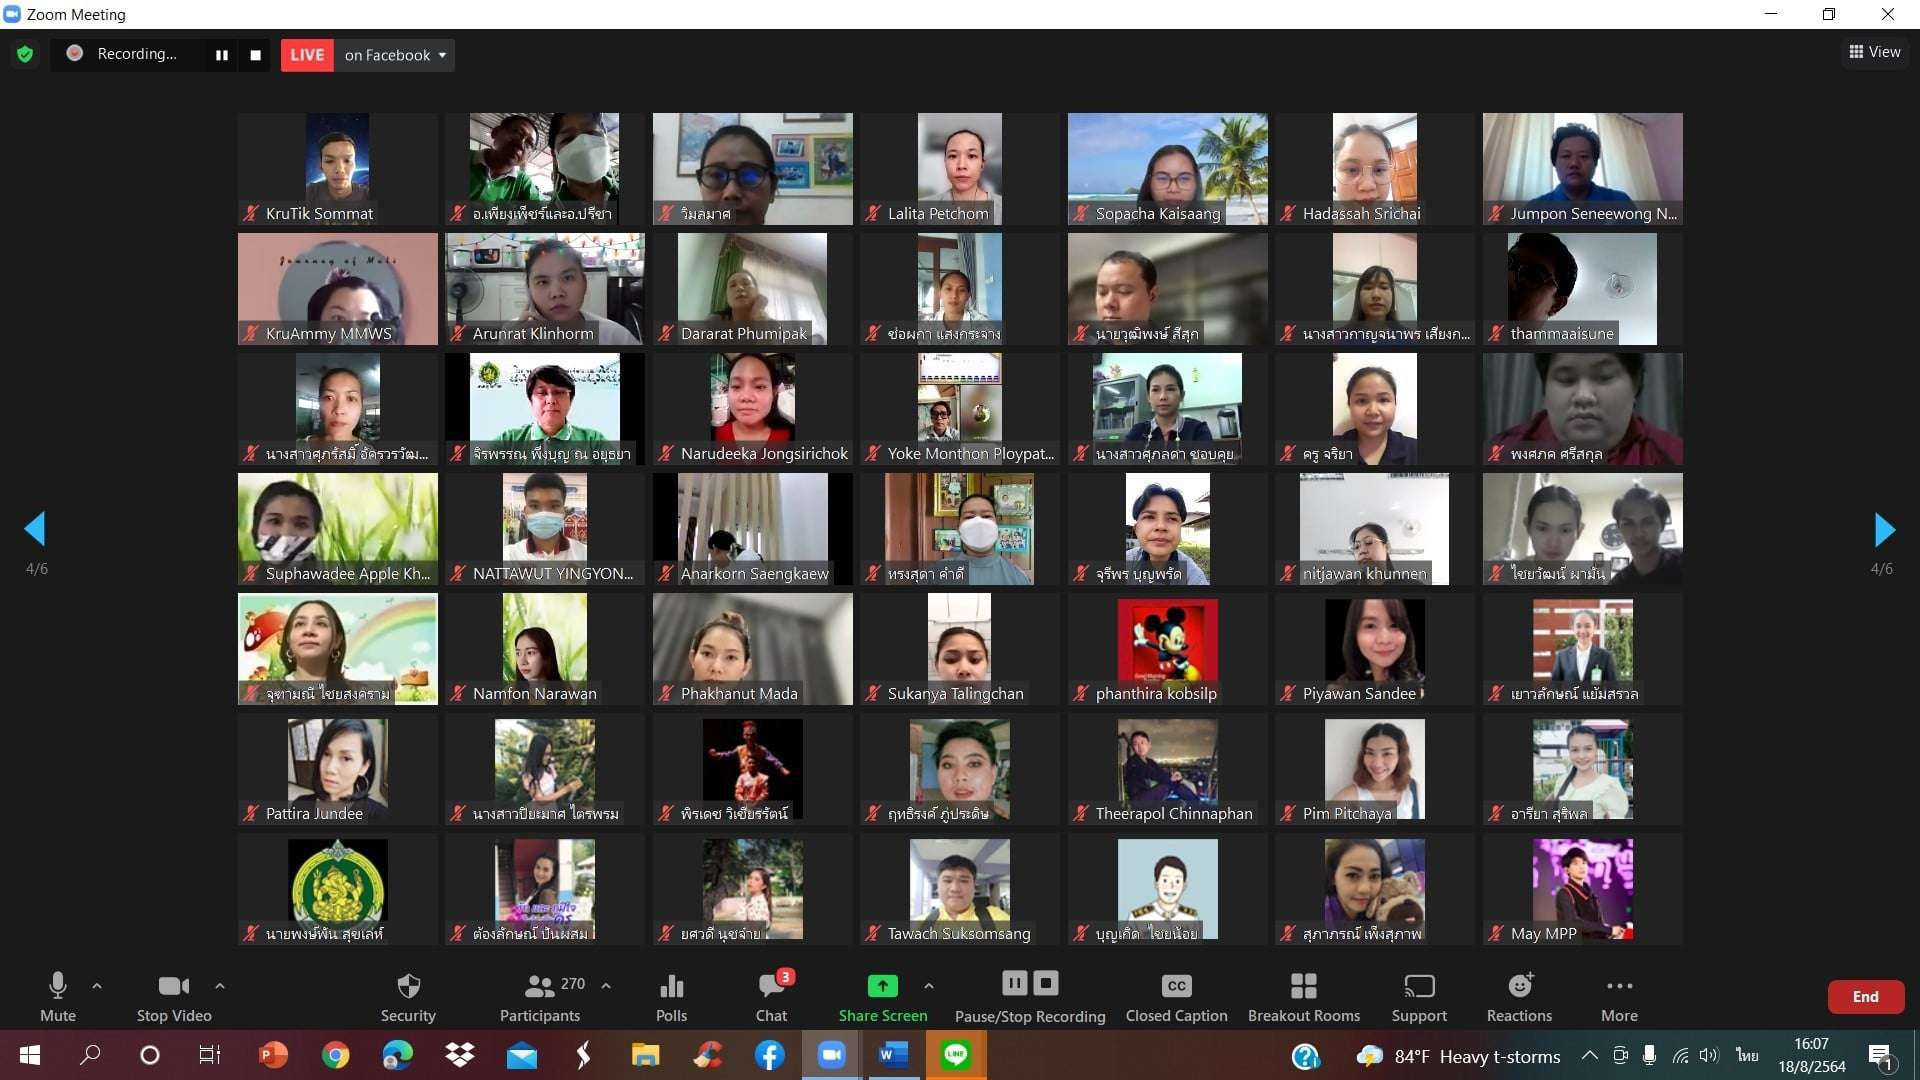Image resolution: width=1920 pixels, height=1080 pixels.
Task: Open the Participants panel
Action: pyautogui.click(x=540, y=987)
